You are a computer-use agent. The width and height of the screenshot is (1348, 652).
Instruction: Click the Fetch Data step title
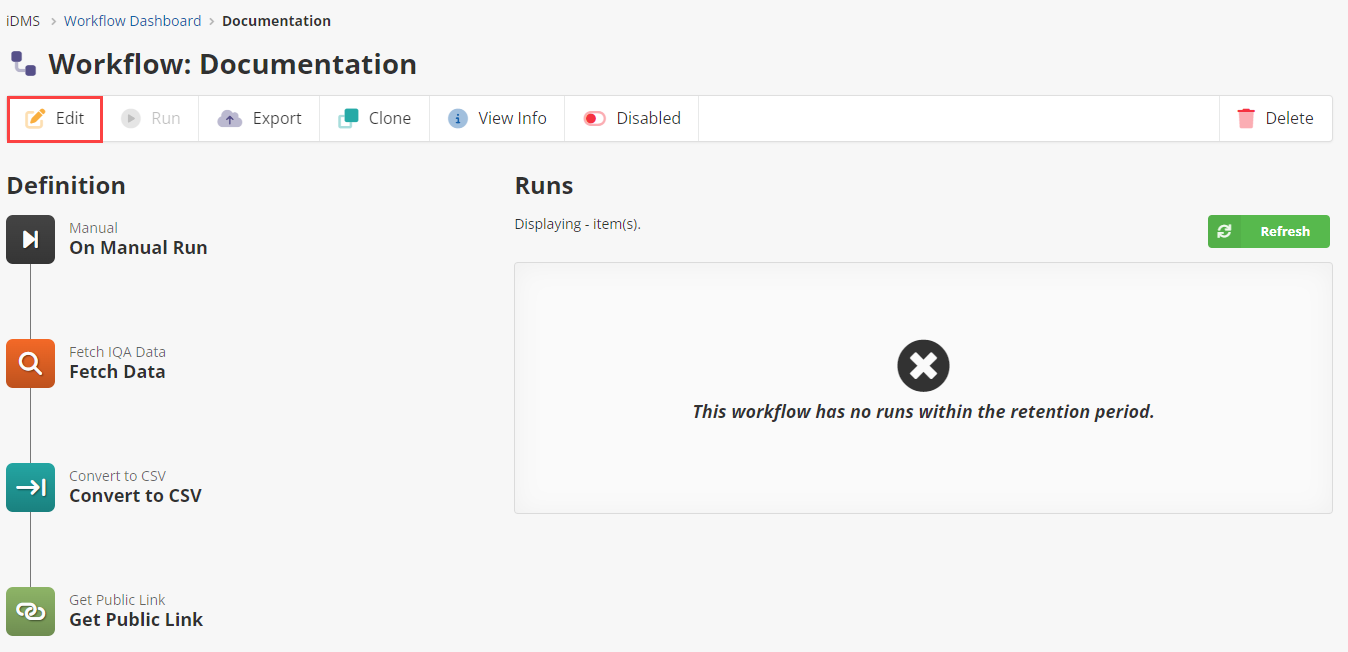[x=117, y=372]
